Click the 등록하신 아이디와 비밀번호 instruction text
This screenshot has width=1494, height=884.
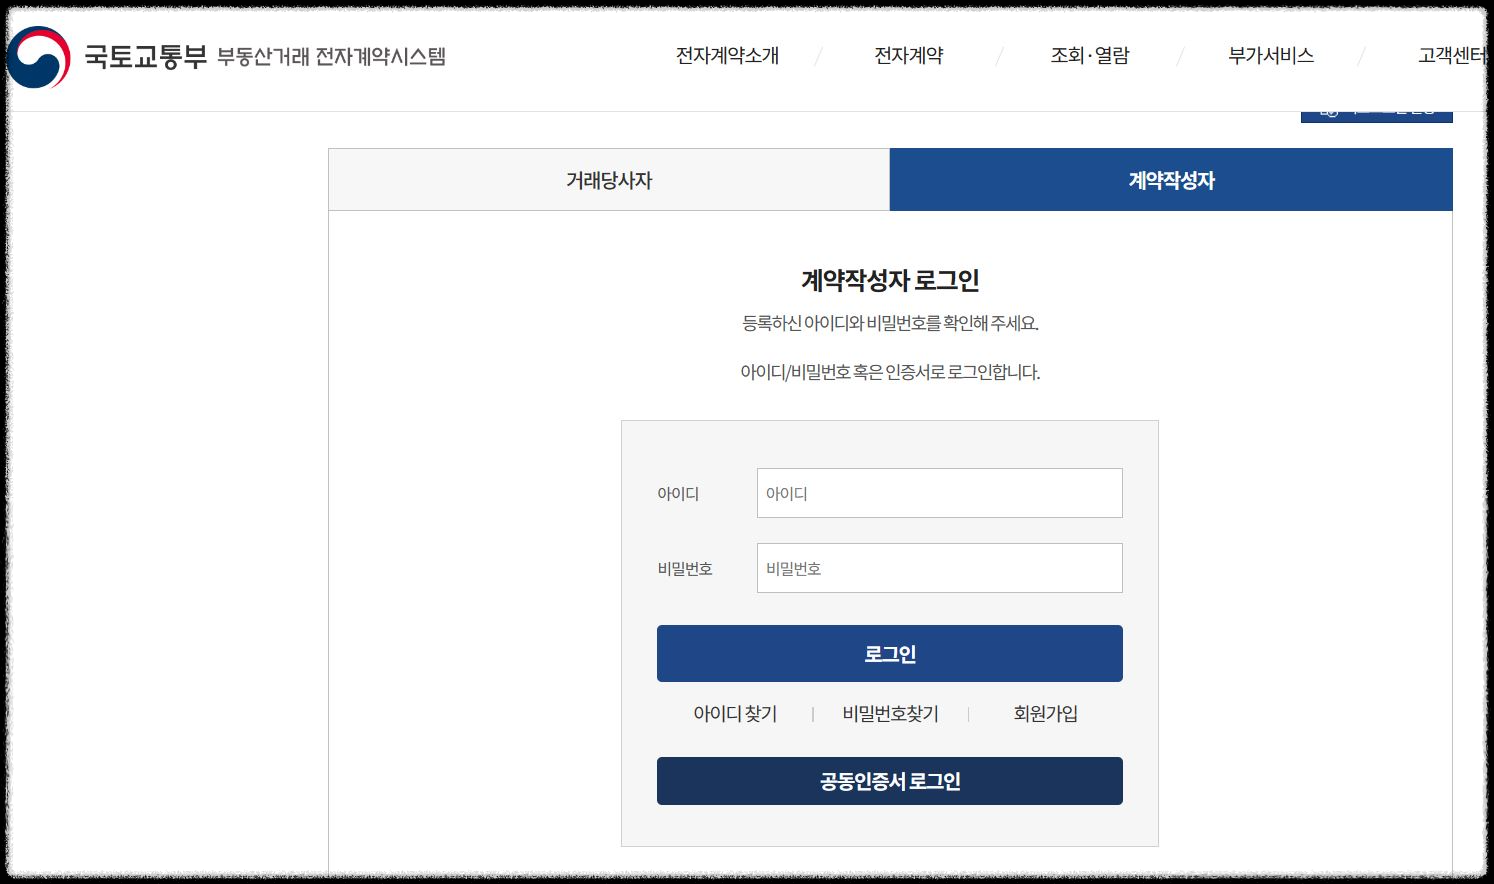tap(889, 323)
